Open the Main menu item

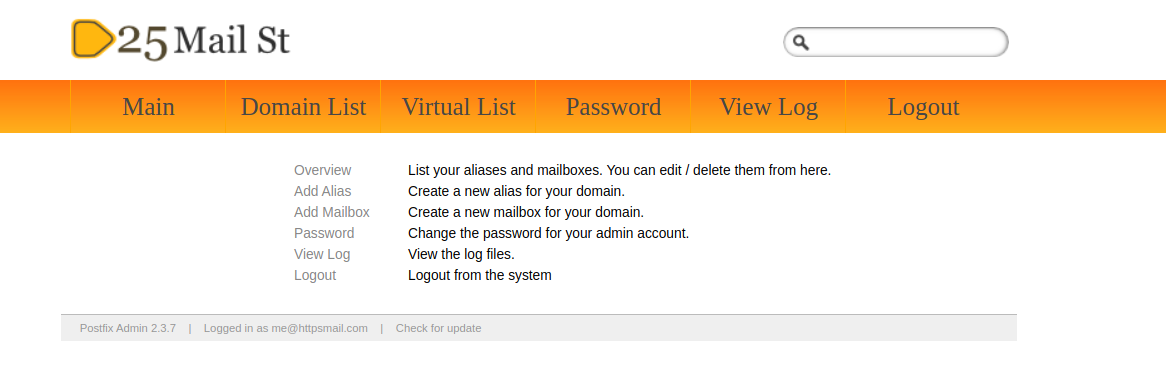click(148, 106)
